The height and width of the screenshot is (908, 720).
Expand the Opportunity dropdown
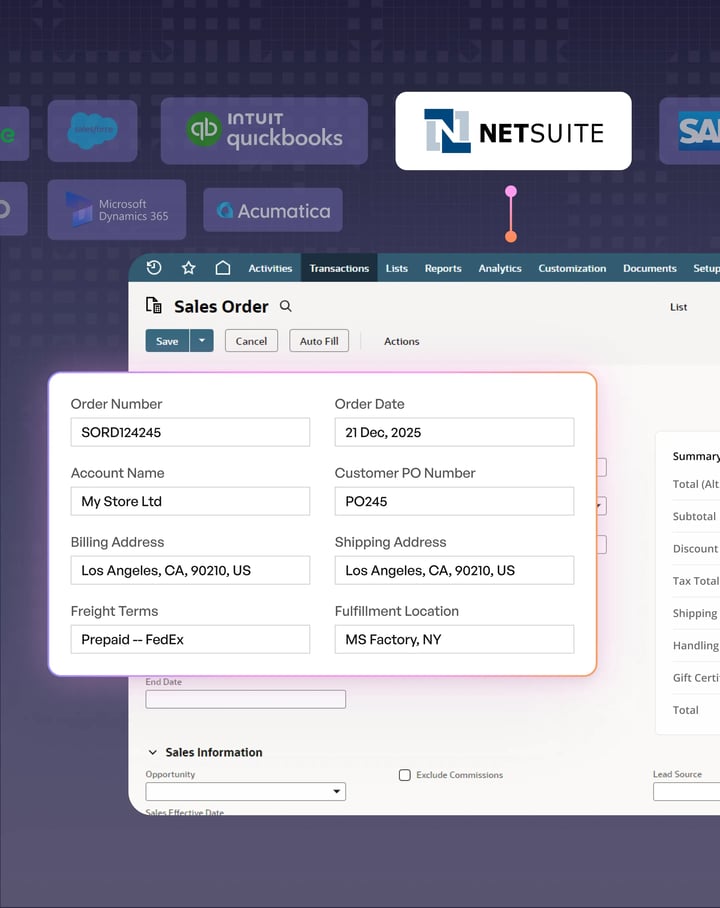click(336, 792)
